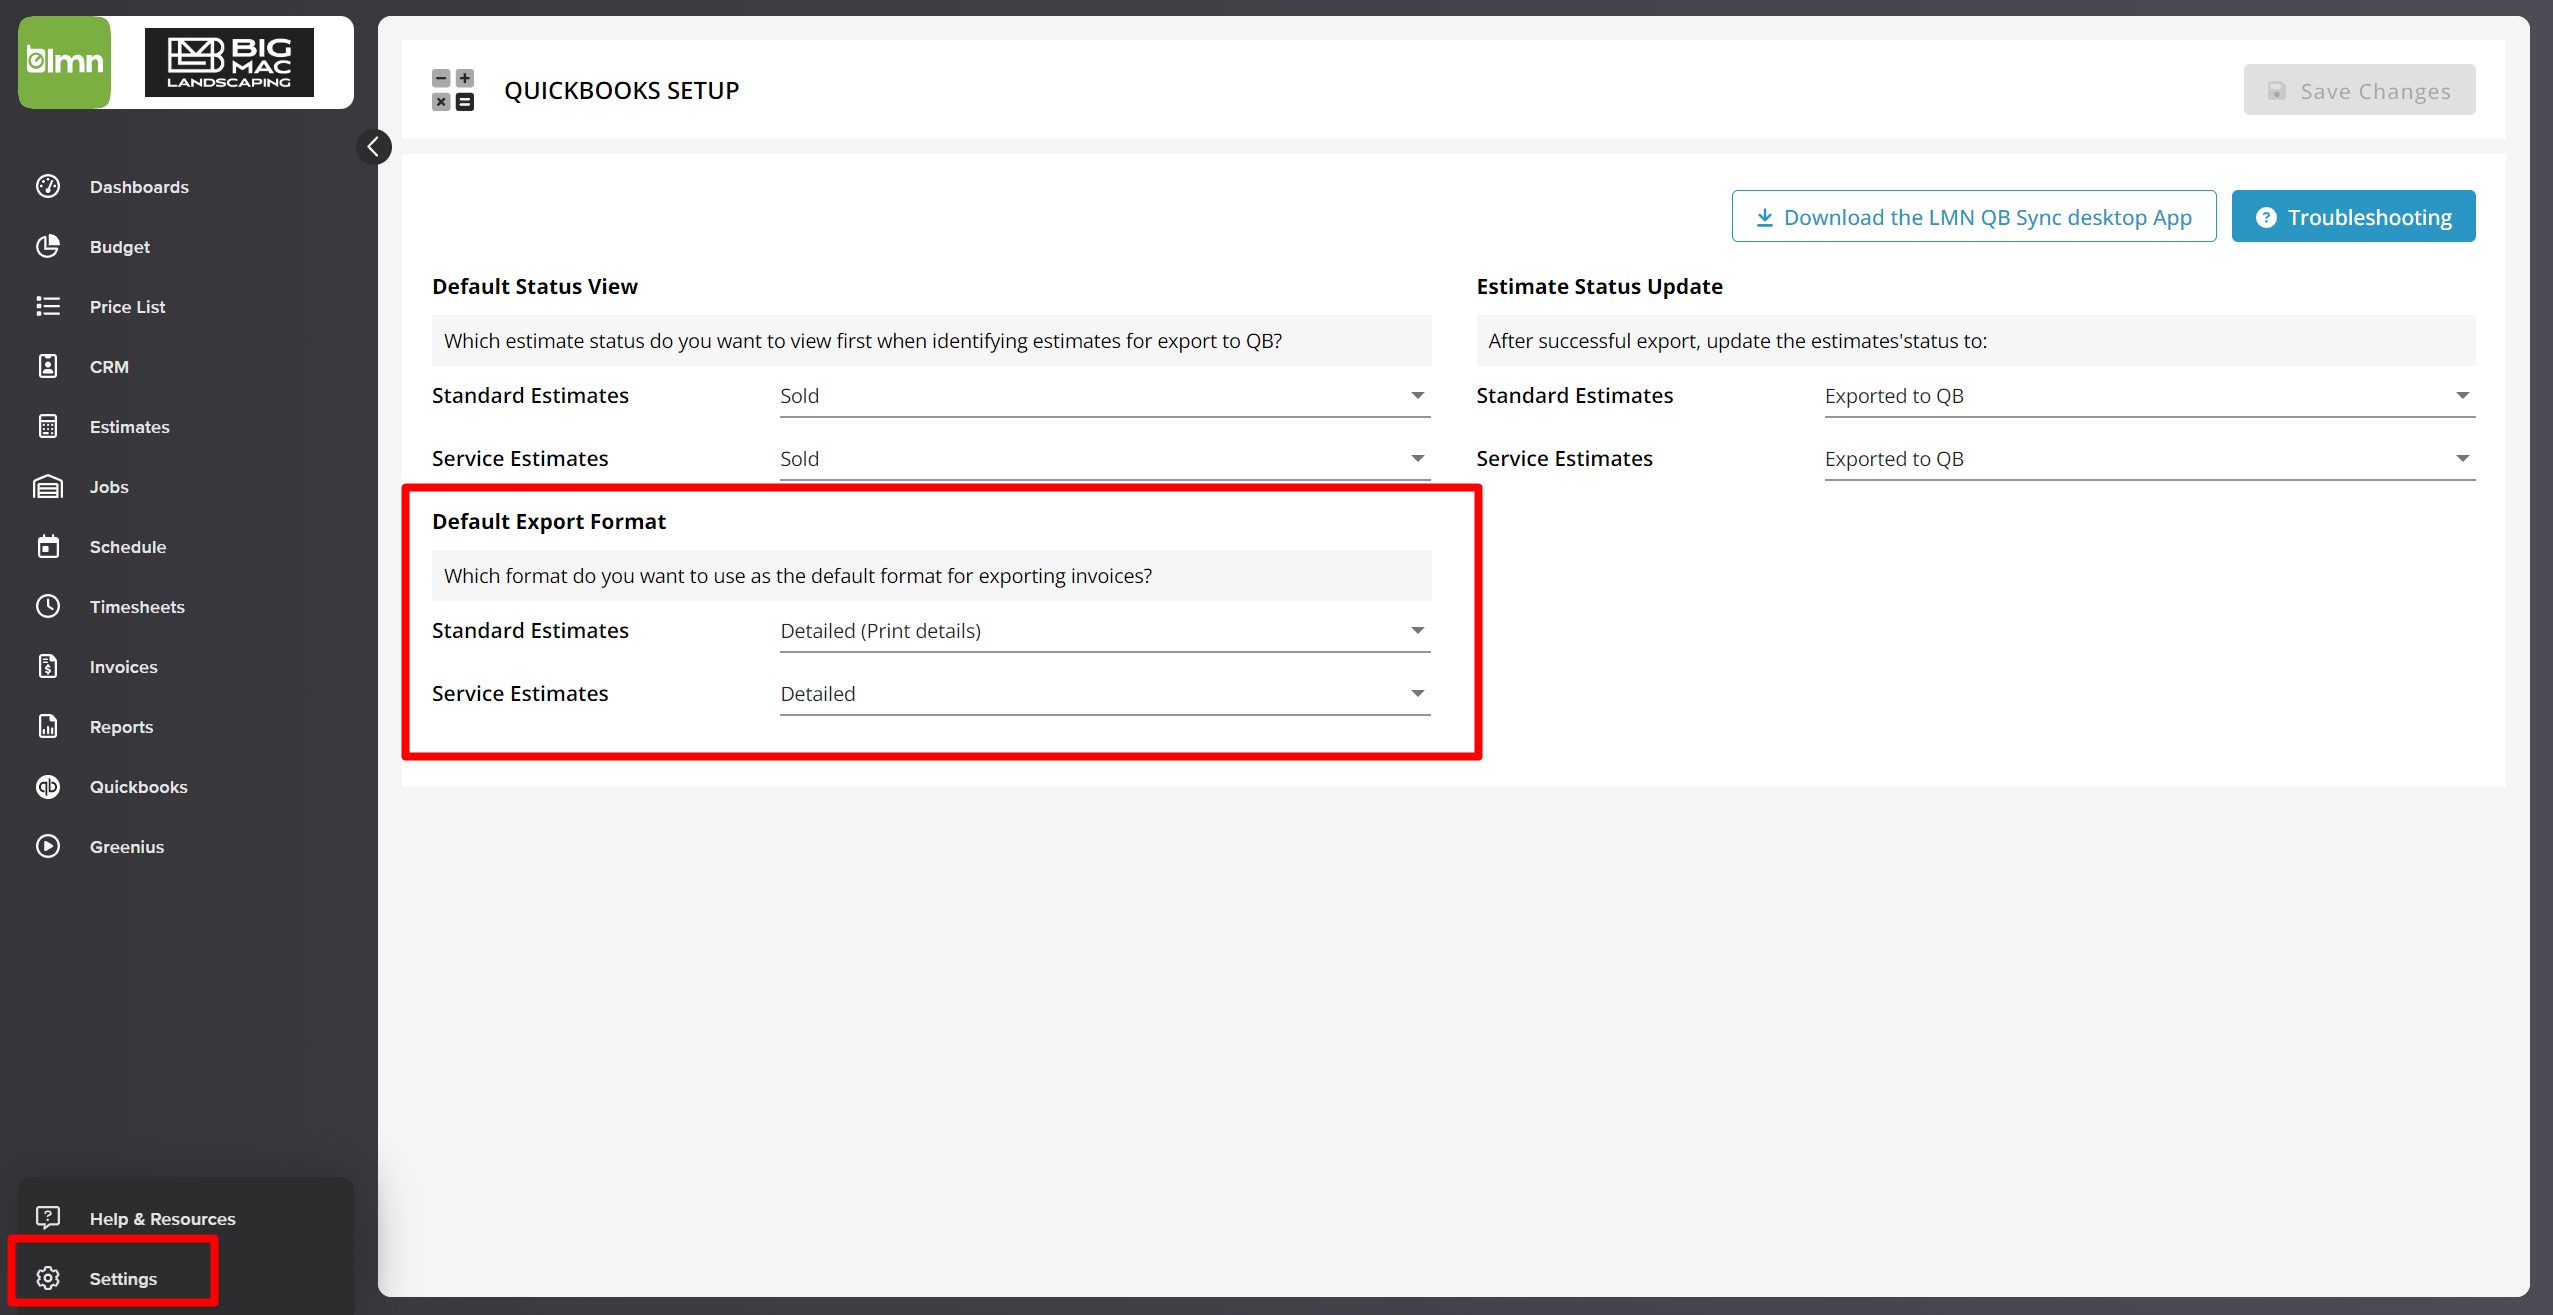Click the Default Export Format heading

549,521
